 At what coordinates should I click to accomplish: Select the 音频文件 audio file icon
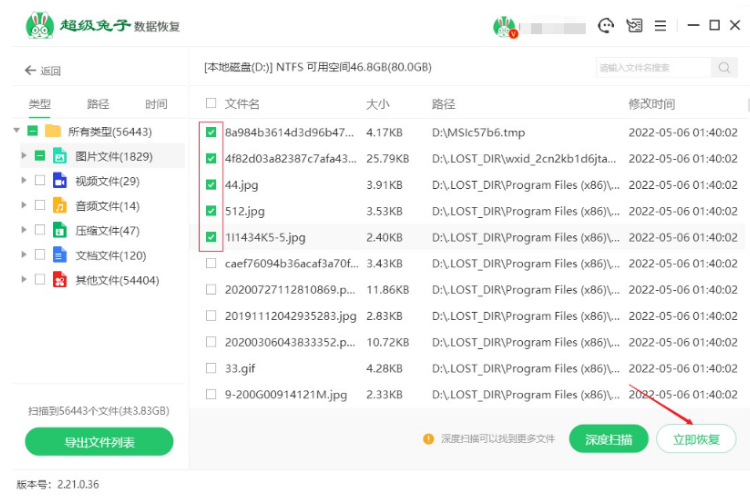click(59, 205)
